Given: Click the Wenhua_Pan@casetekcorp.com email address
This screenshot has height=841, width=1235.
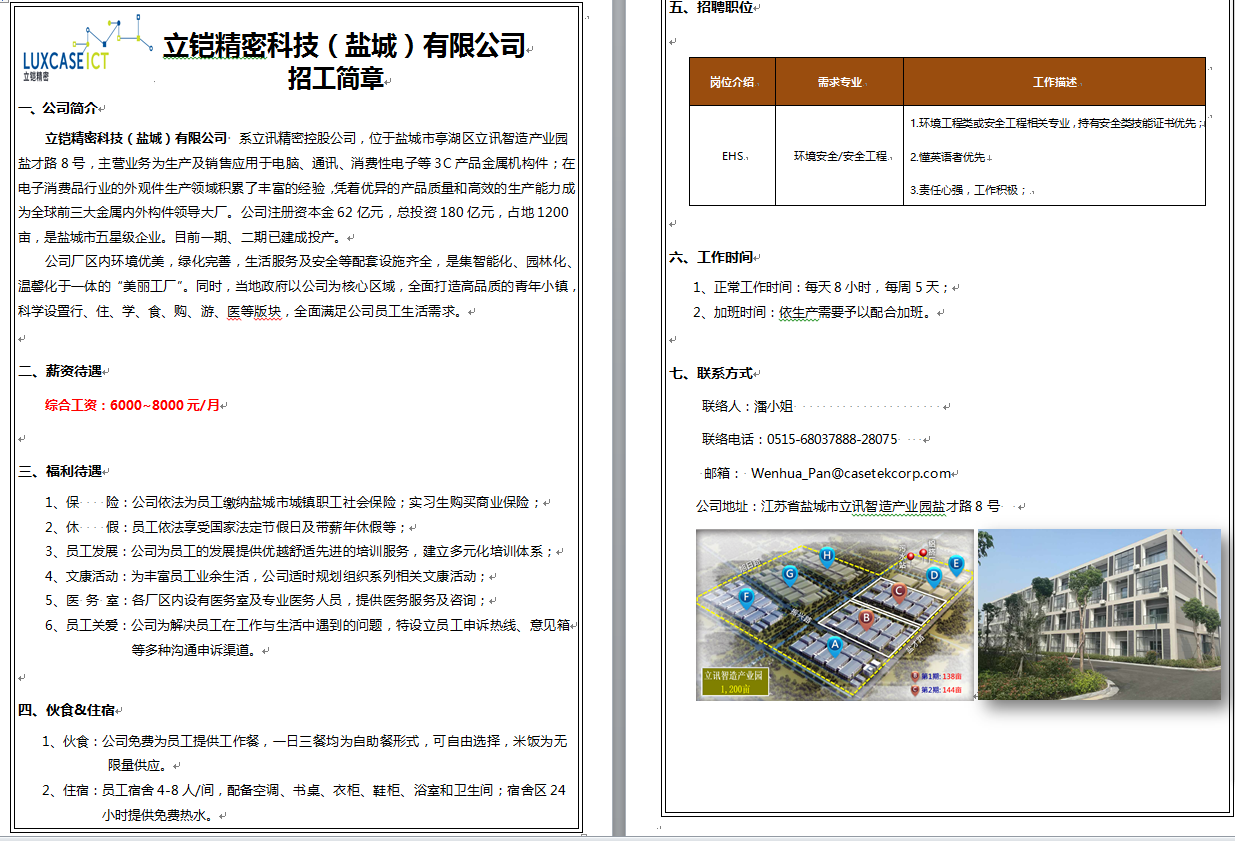Looking at the screenshot, I should click(850, 473).
